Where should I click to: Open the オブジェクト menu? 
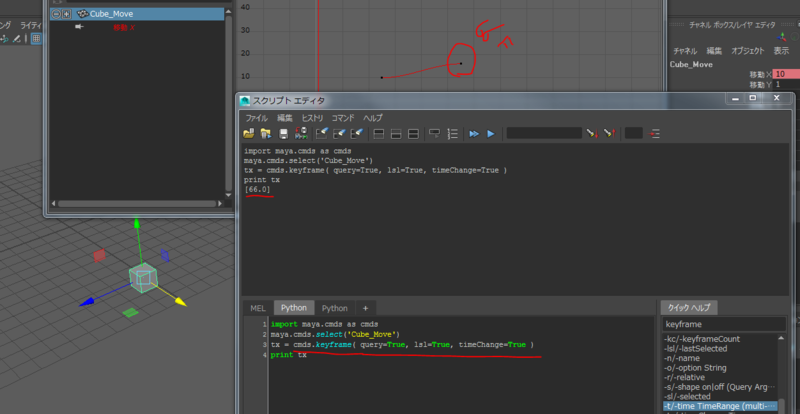coord(747,51)
